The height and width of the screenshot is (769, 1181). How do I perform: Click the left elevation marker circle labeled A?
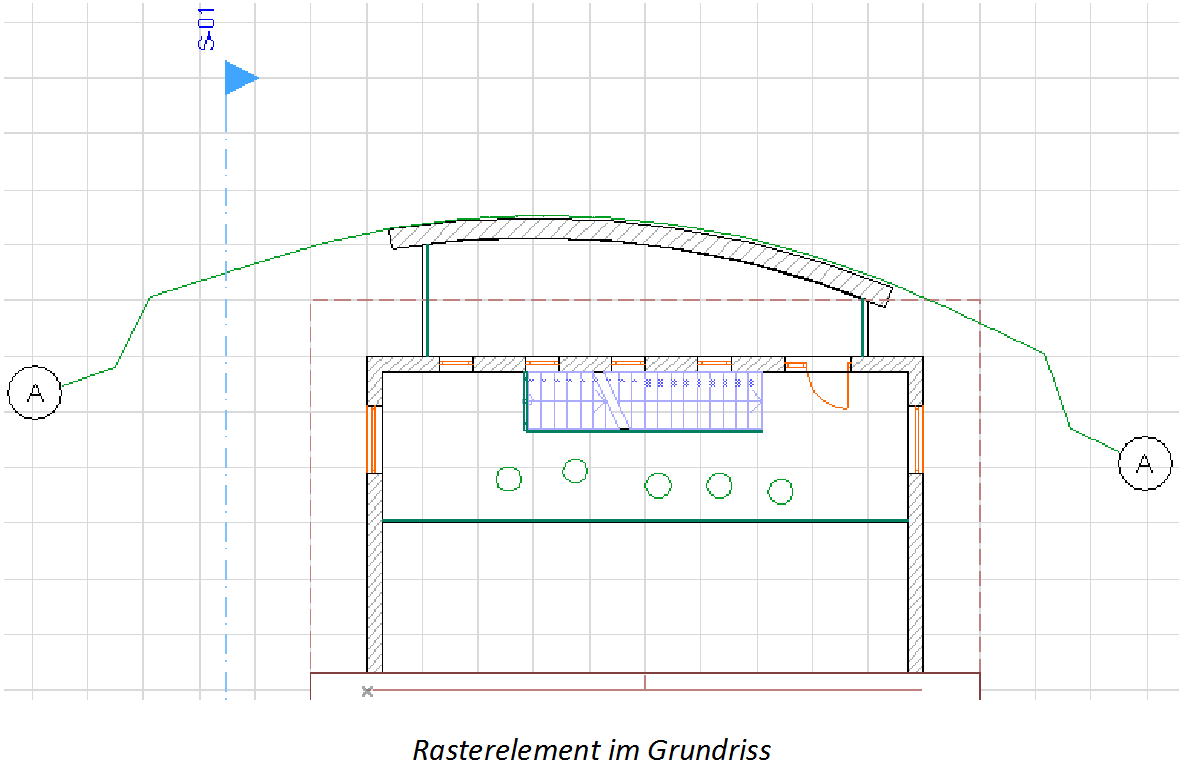(36, 393)
